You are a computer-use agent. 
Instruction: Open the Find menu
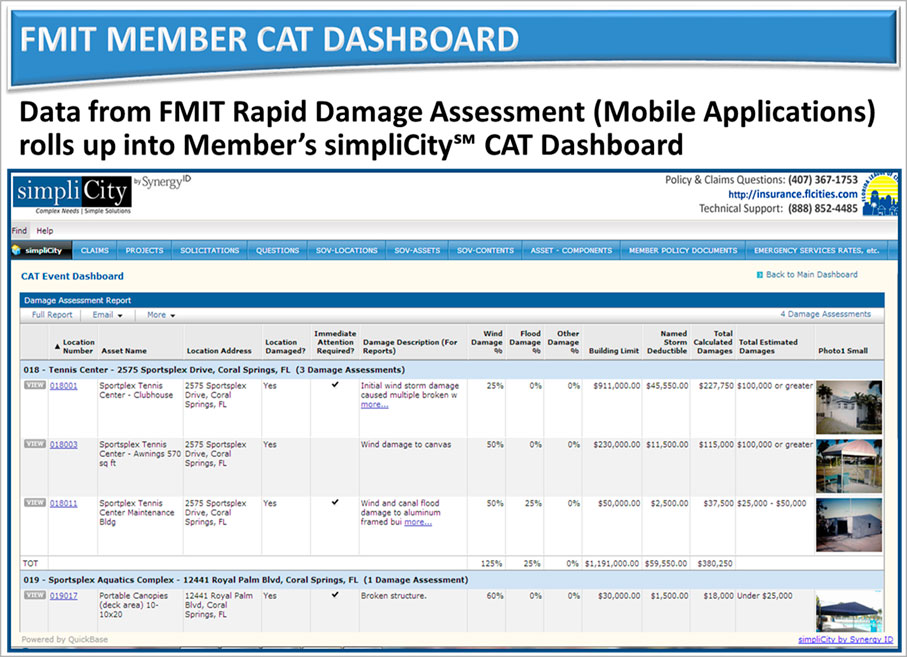pos(19,230)
